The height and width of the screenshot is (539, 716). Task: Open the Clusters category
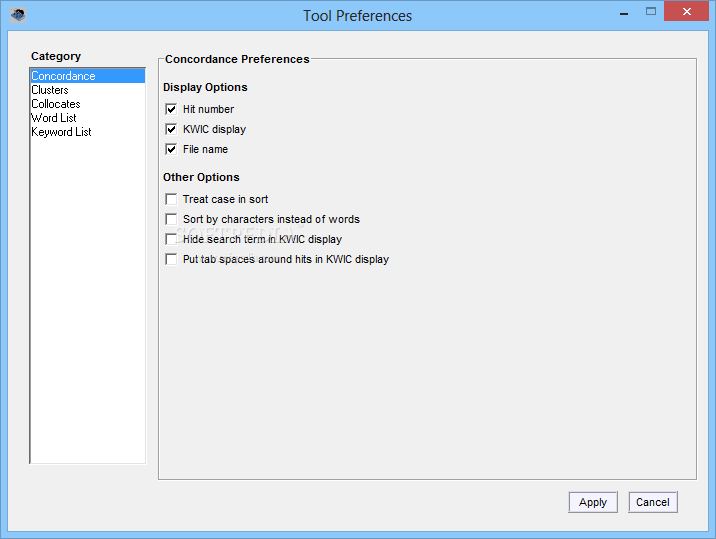point(50,90)
